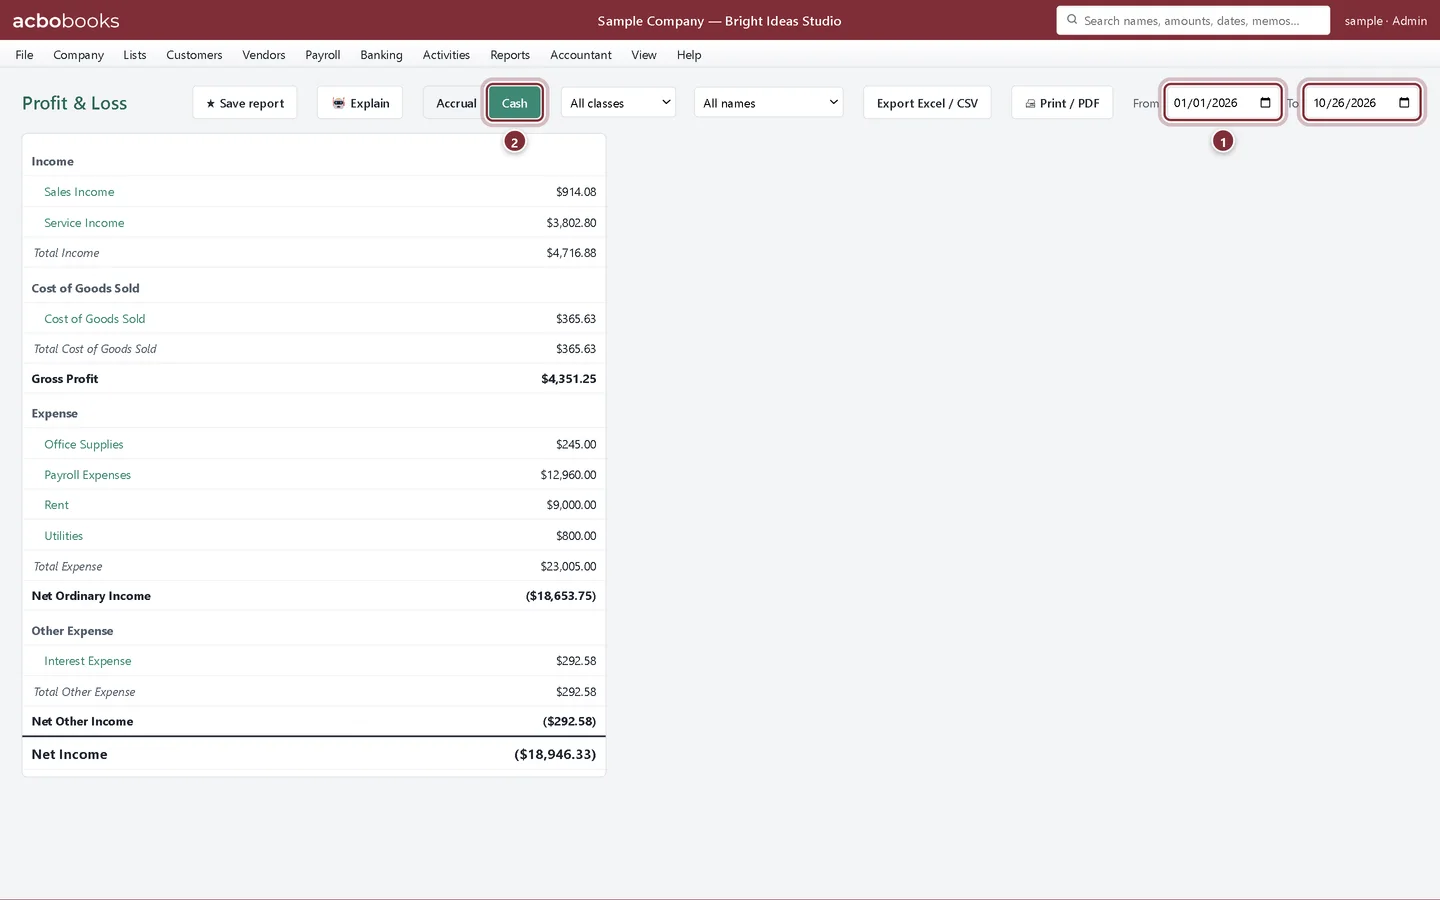Image resolution: width=1440 pixels, height=900 pixels.
Task: Open the Company menu
Action: (78, 55)
